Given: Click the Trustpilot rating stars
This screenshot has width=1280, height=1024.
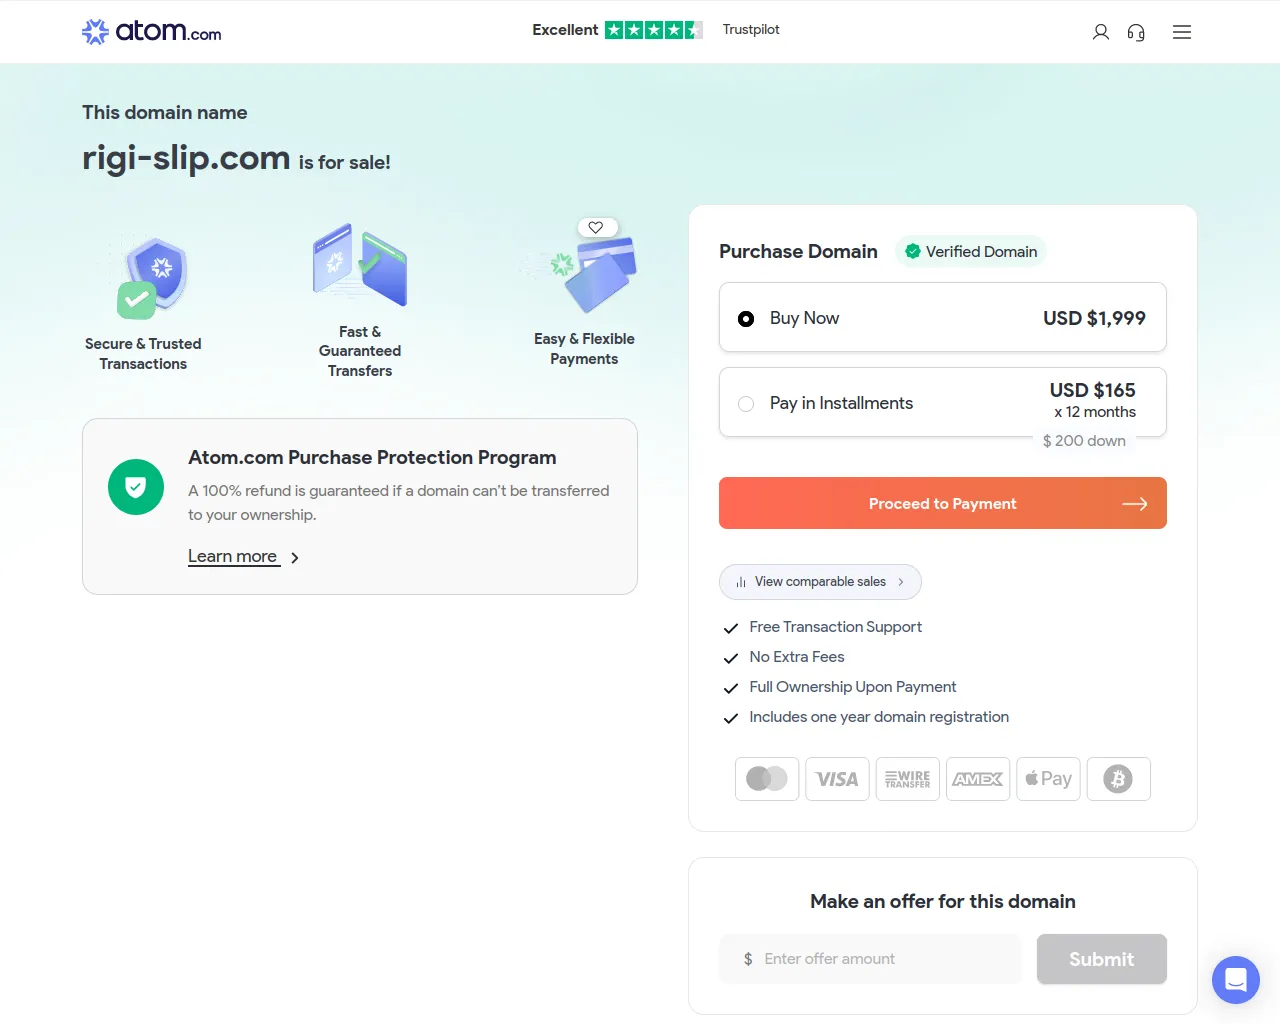Looking at the screenshot, I should [653, 30].
